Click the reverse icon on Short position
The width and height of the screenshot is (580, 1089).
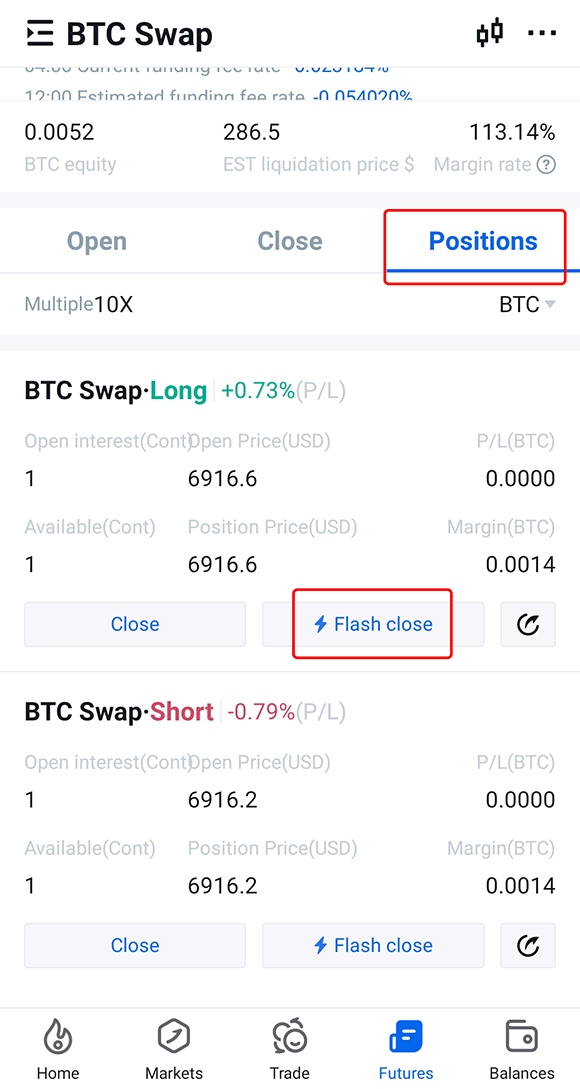[x=528, y=945]
